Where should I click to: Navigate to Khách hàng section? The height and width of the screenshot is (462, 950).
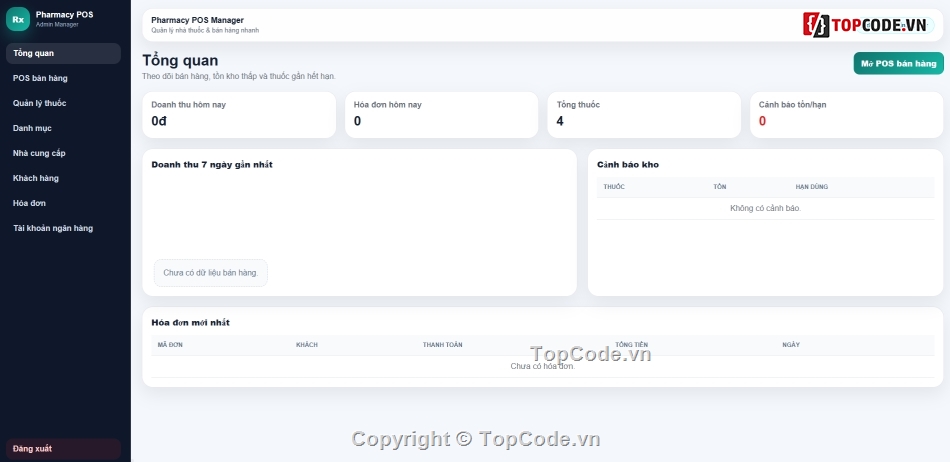tap(63, 178)
